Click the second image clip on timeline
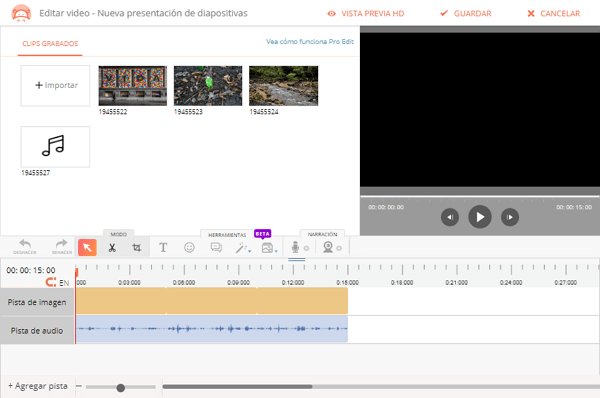This screenshot has height=398, width=600. point(212,301)
